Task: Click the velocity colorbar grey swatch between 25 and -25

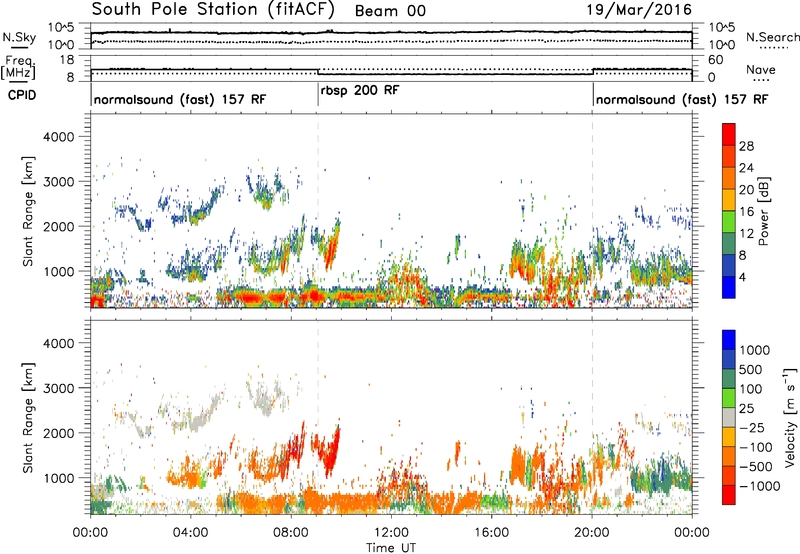Action: click(728, 418)
